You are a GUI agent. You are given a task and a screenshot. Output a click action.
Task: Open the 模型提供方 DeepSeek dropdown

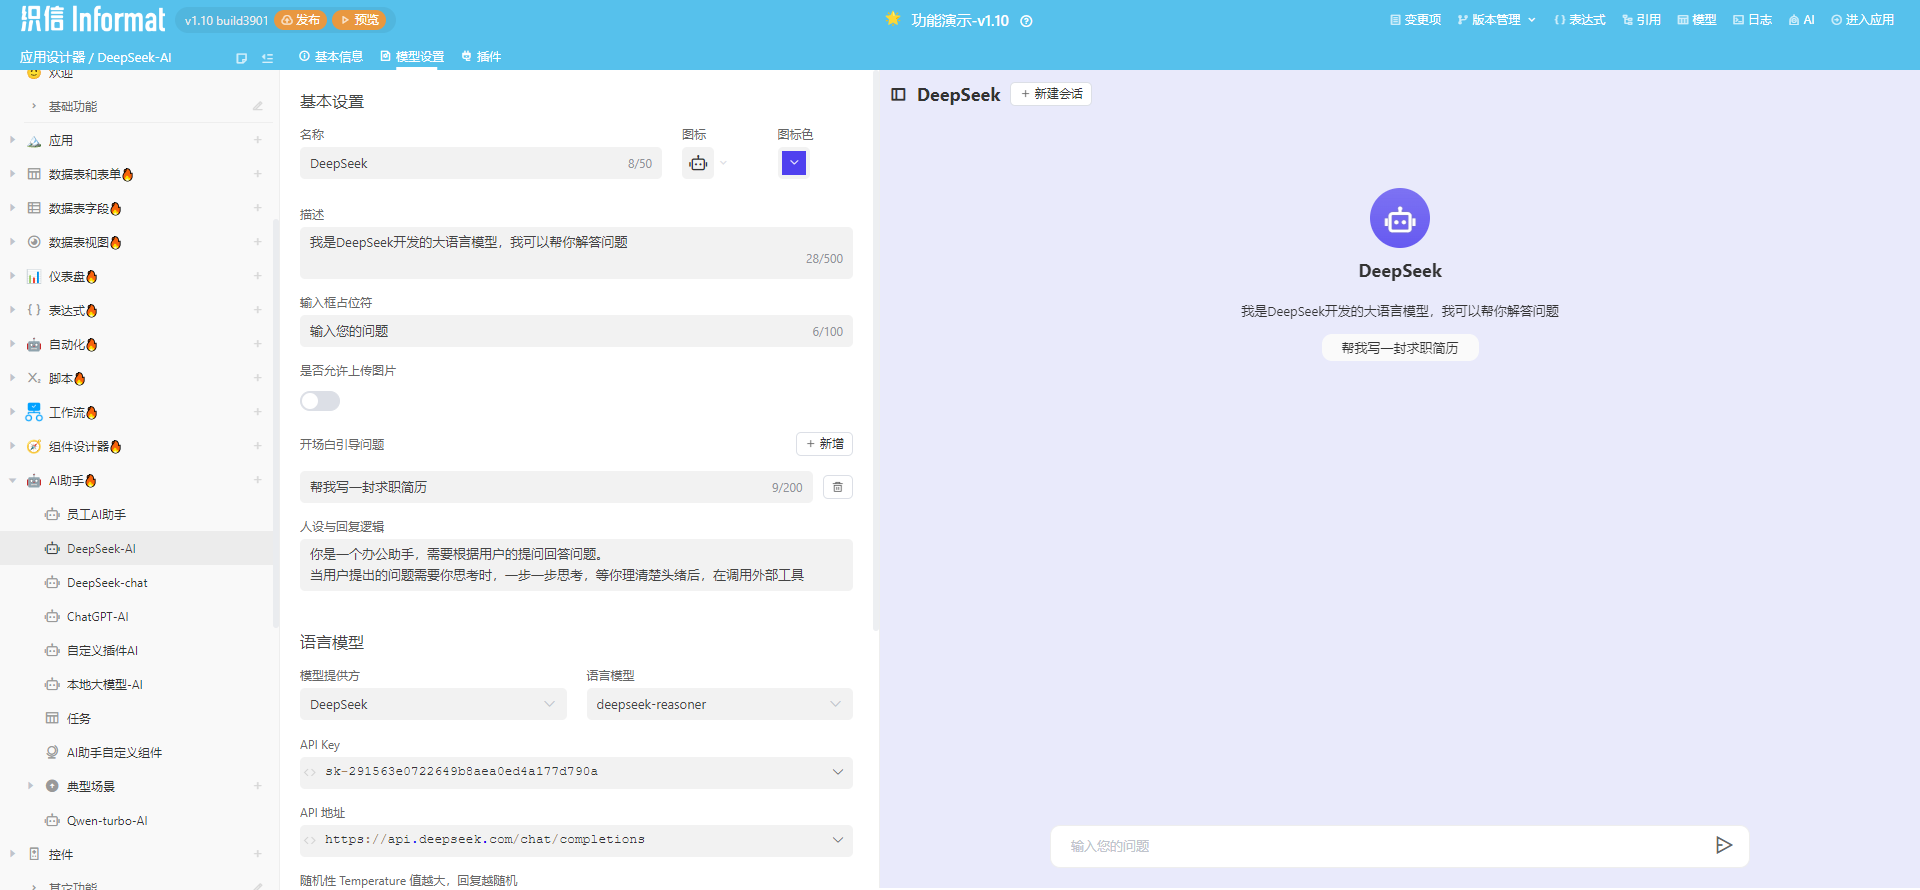433,705
